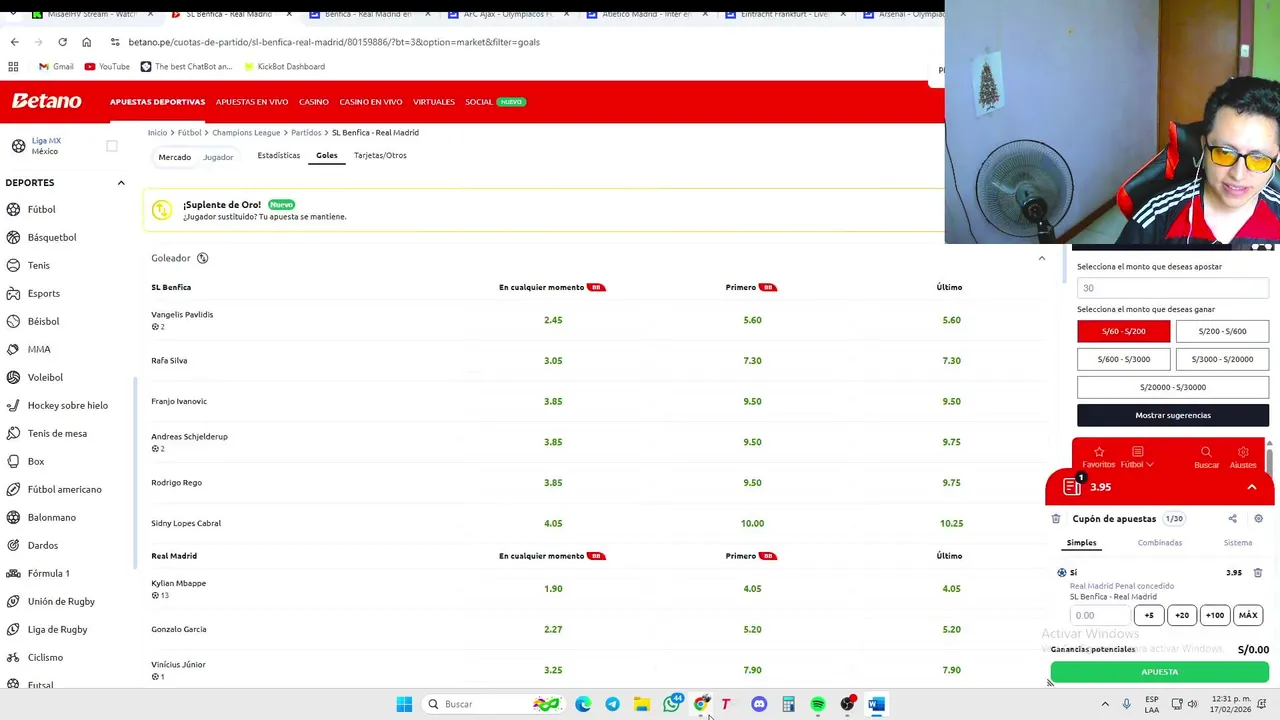Add +20 to the stake
This screenshot has width=1280, height=720.
coord(1182,615)
